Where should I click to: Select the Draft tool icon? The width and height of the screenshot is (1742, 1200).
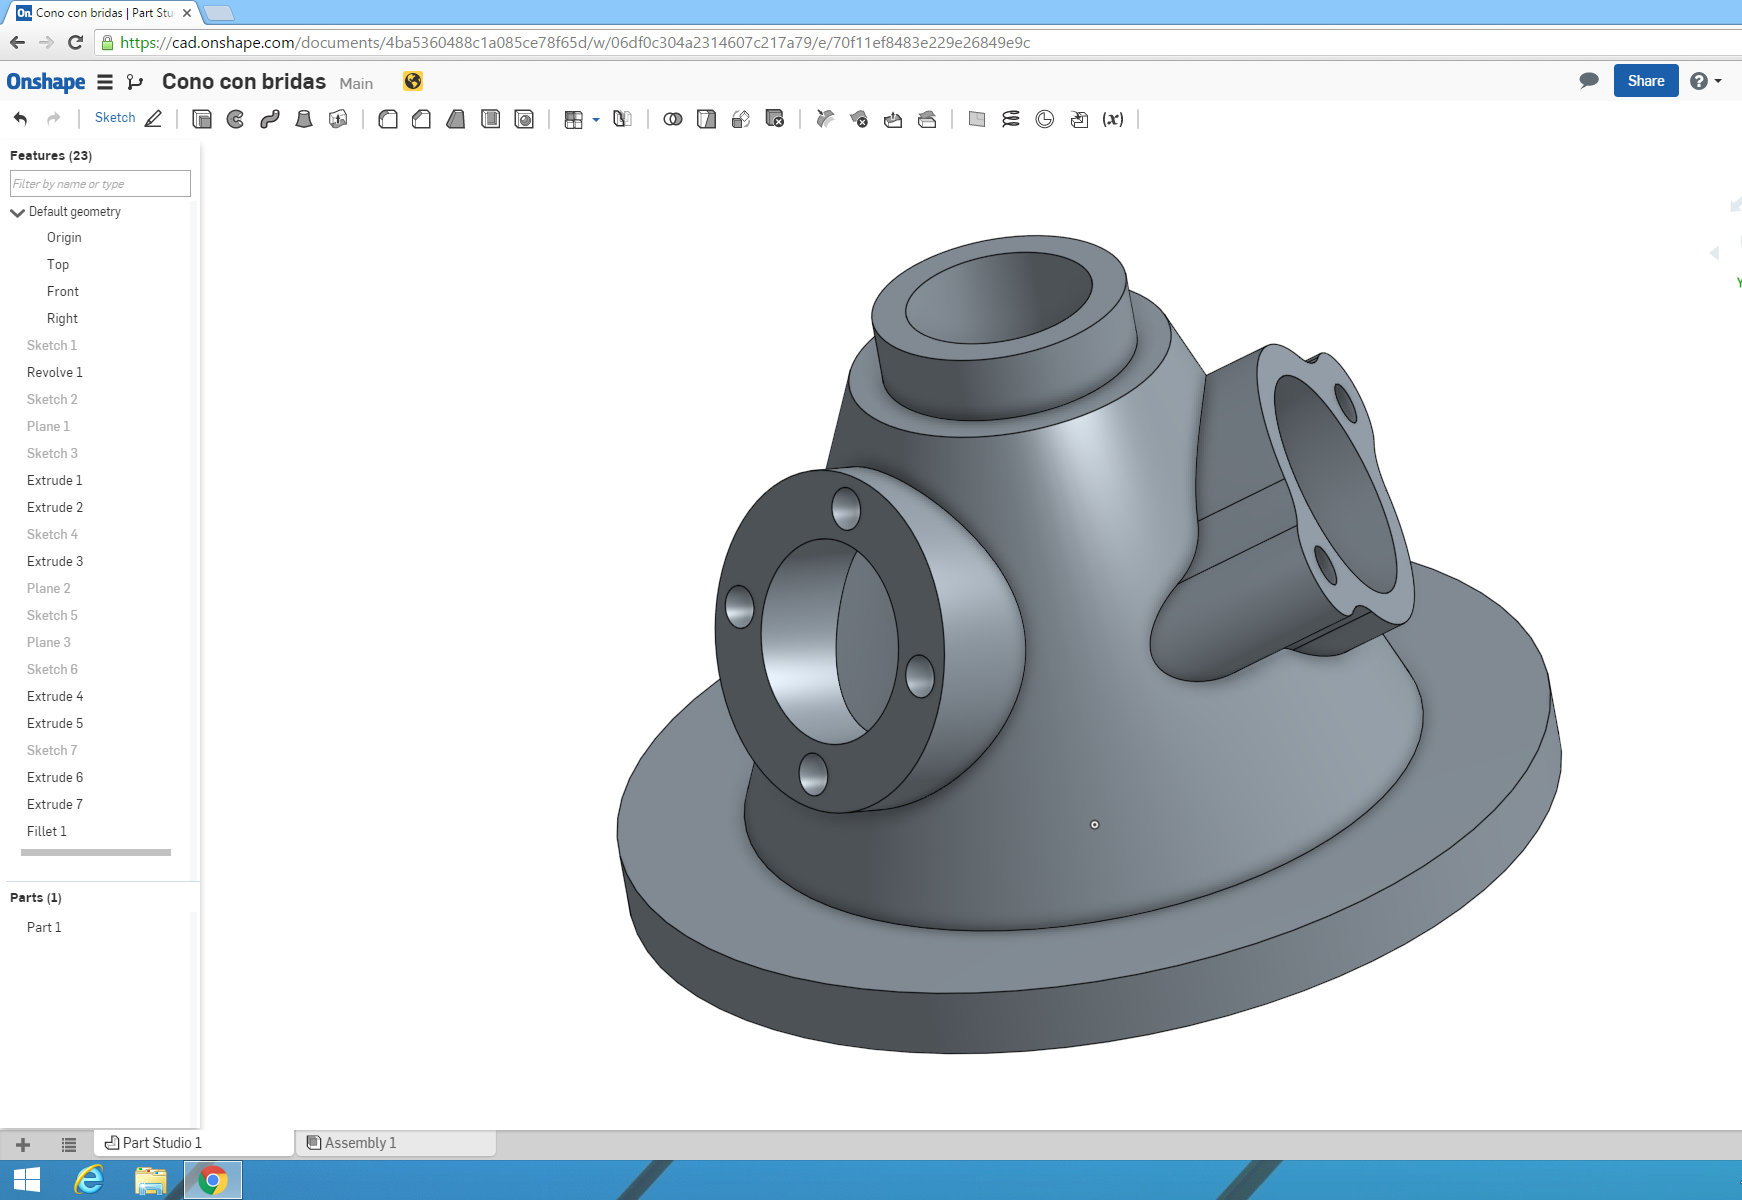click(x=456, y=119)
